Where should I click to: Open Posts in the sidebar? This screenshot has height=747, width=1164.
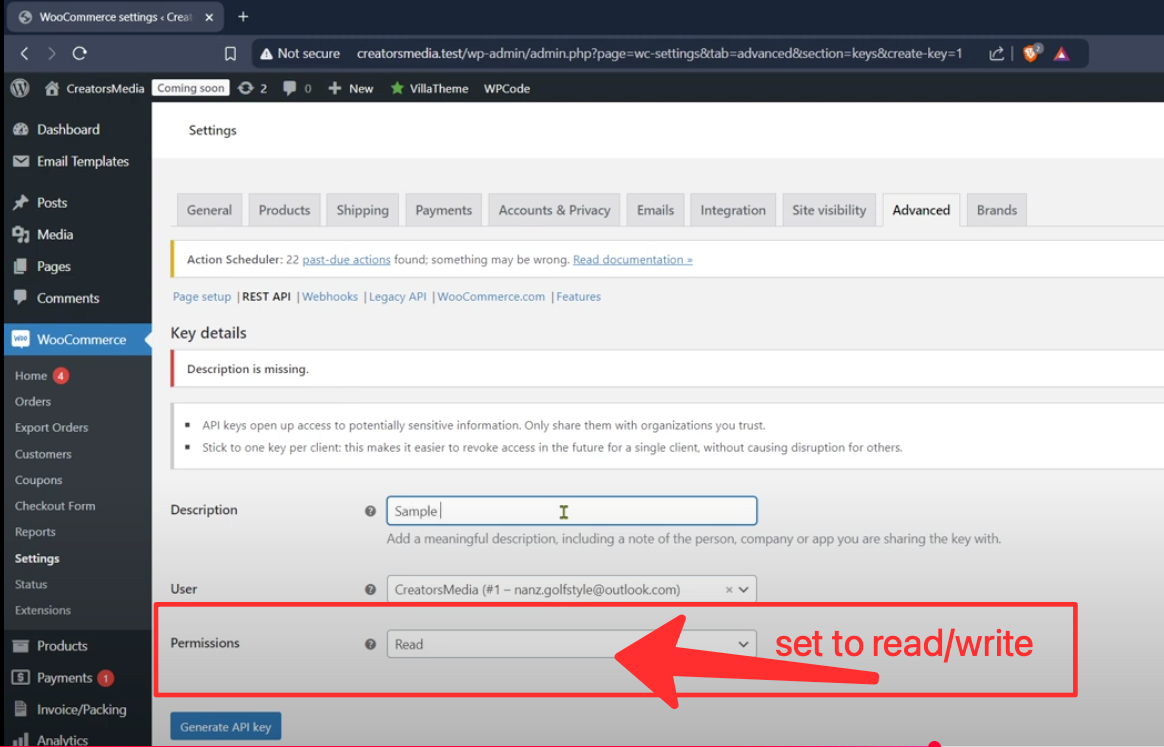pos(52,202)
